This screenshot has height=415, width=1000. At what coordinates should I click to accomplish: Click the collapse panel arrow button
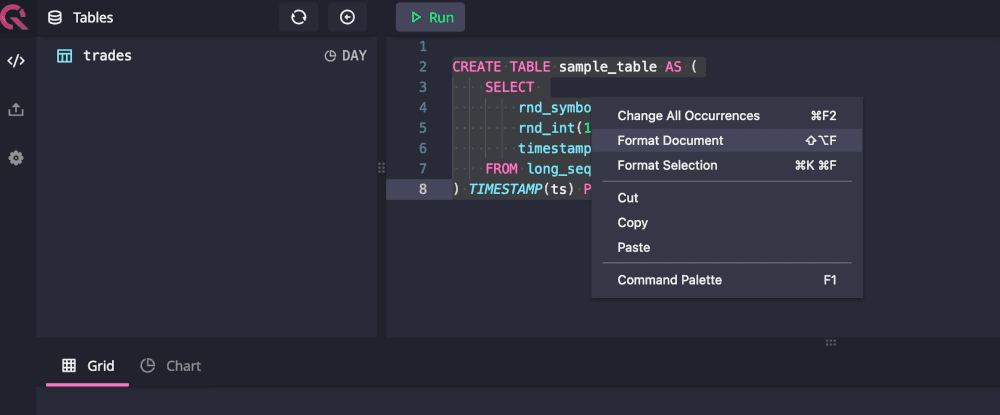[347, 17]
